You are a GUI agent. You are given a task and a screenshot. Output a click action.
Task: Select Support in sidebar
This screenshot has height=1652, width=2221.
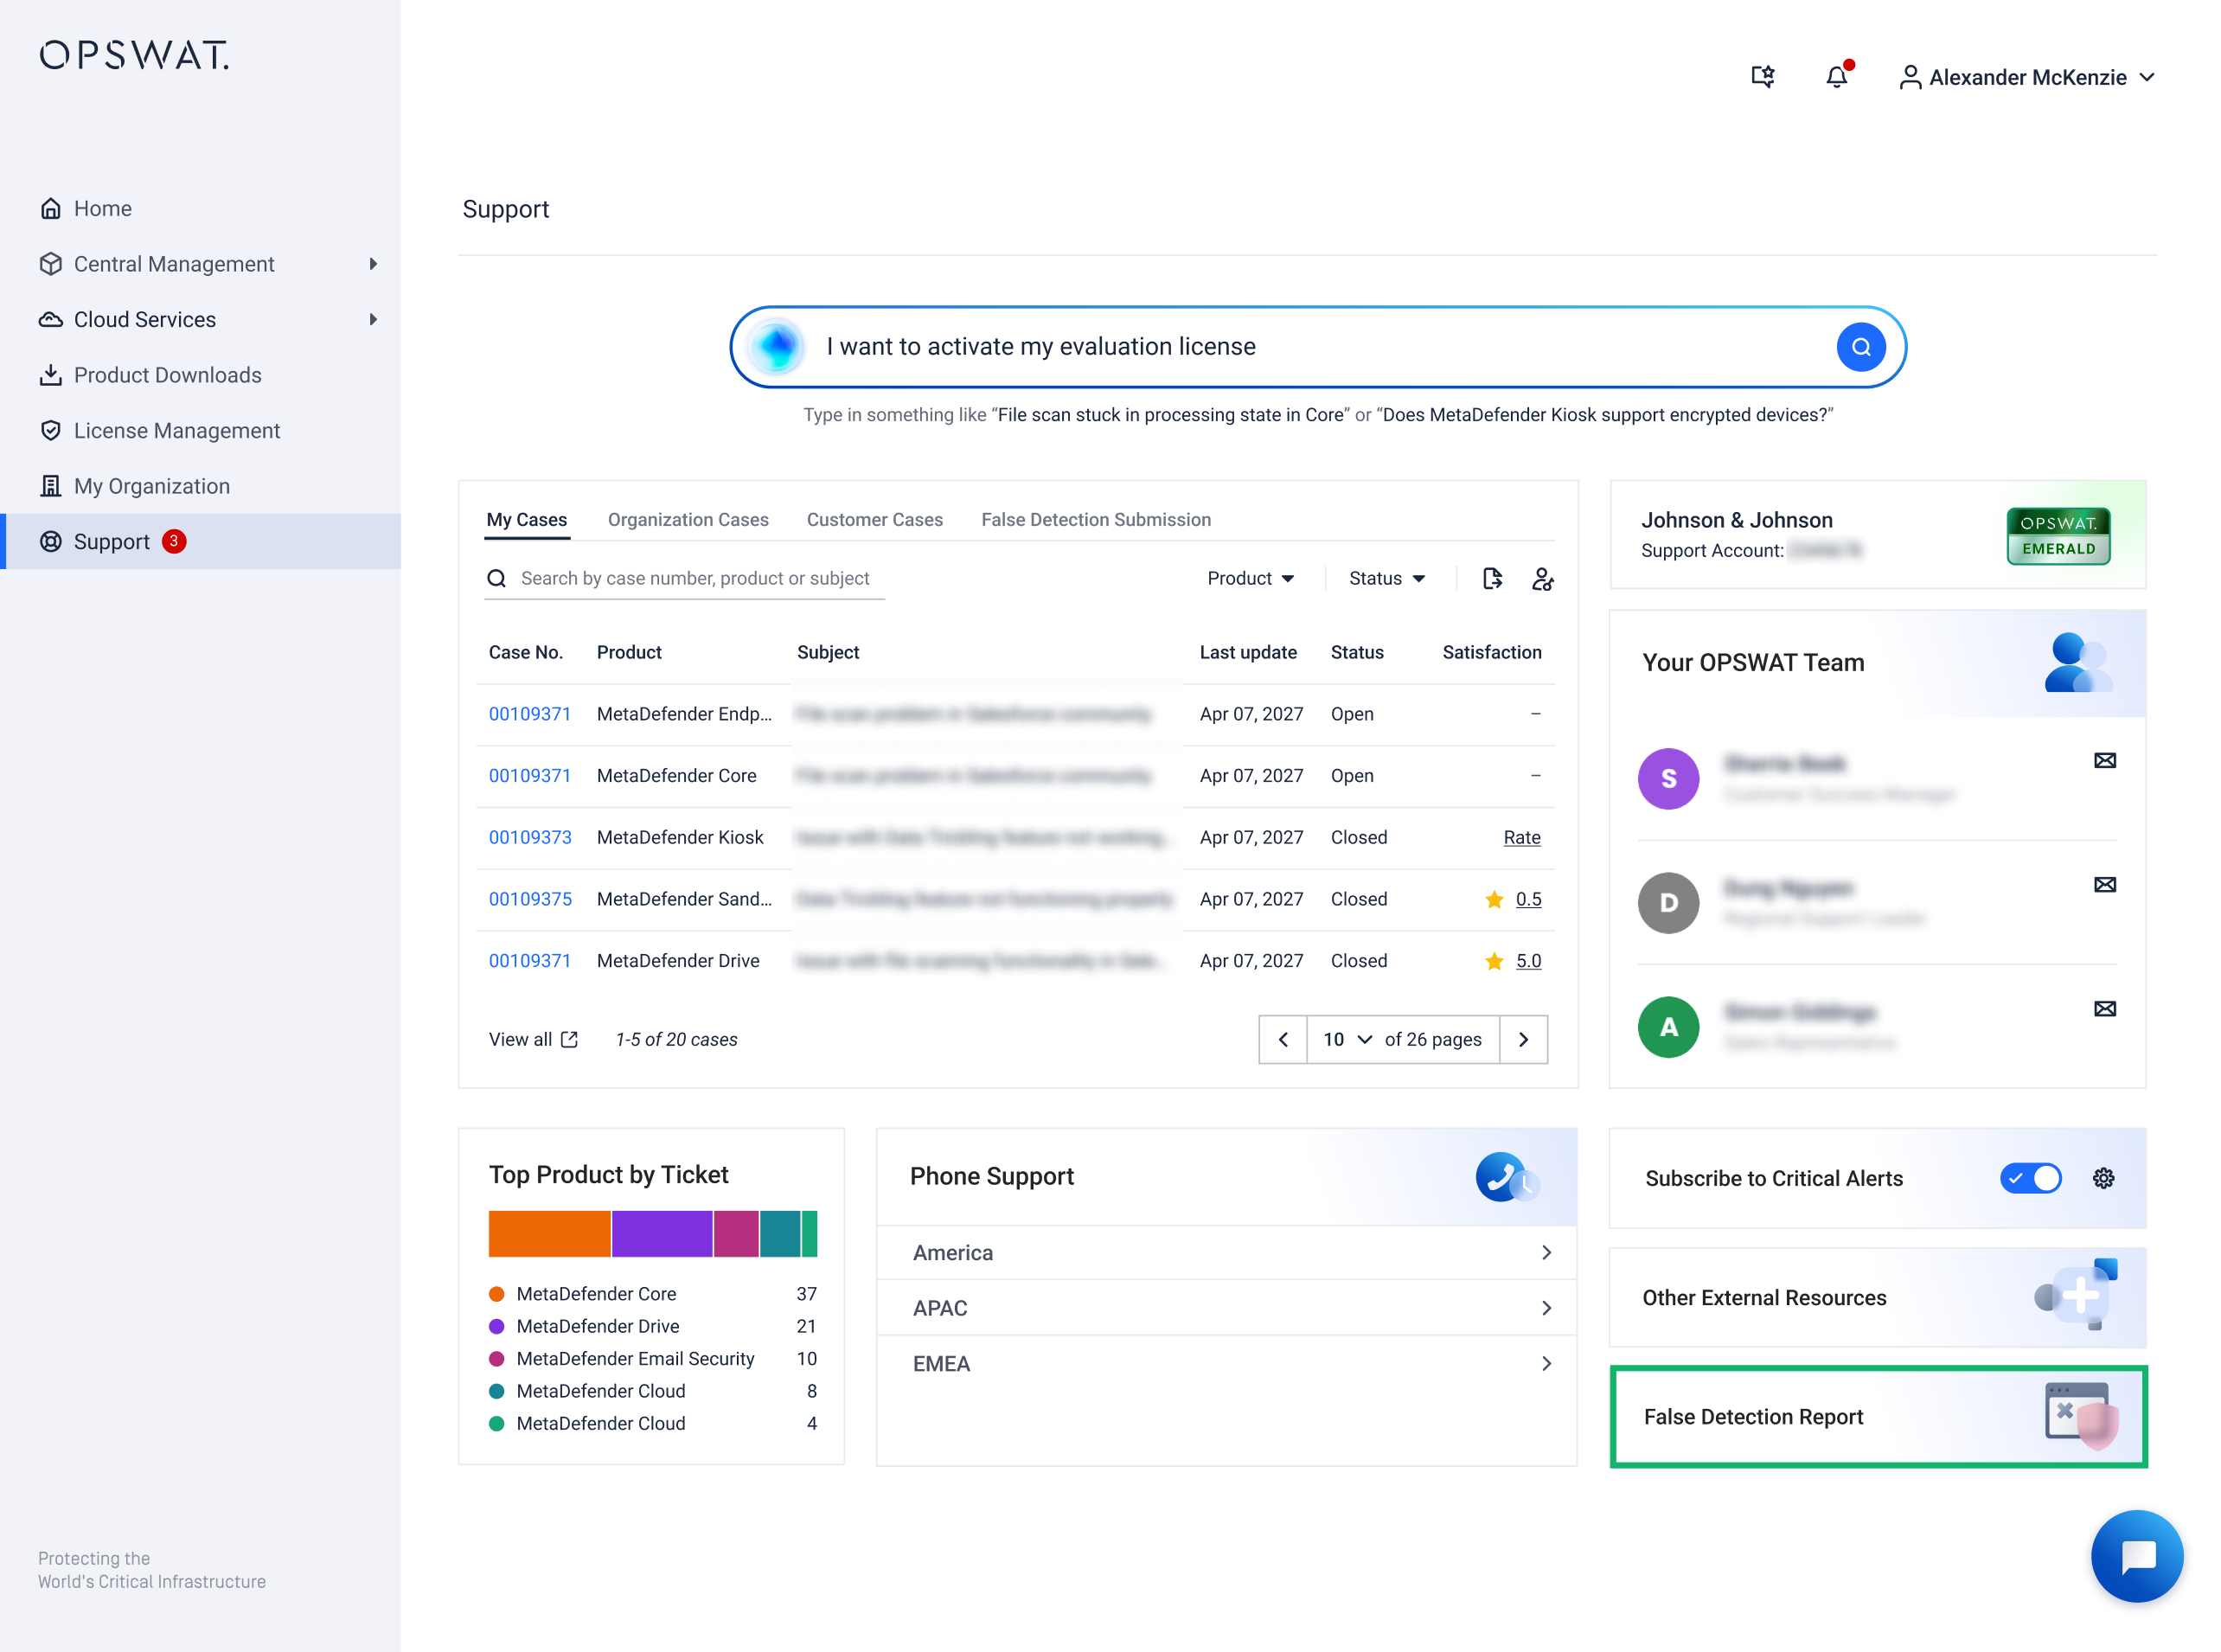[200, 541]
